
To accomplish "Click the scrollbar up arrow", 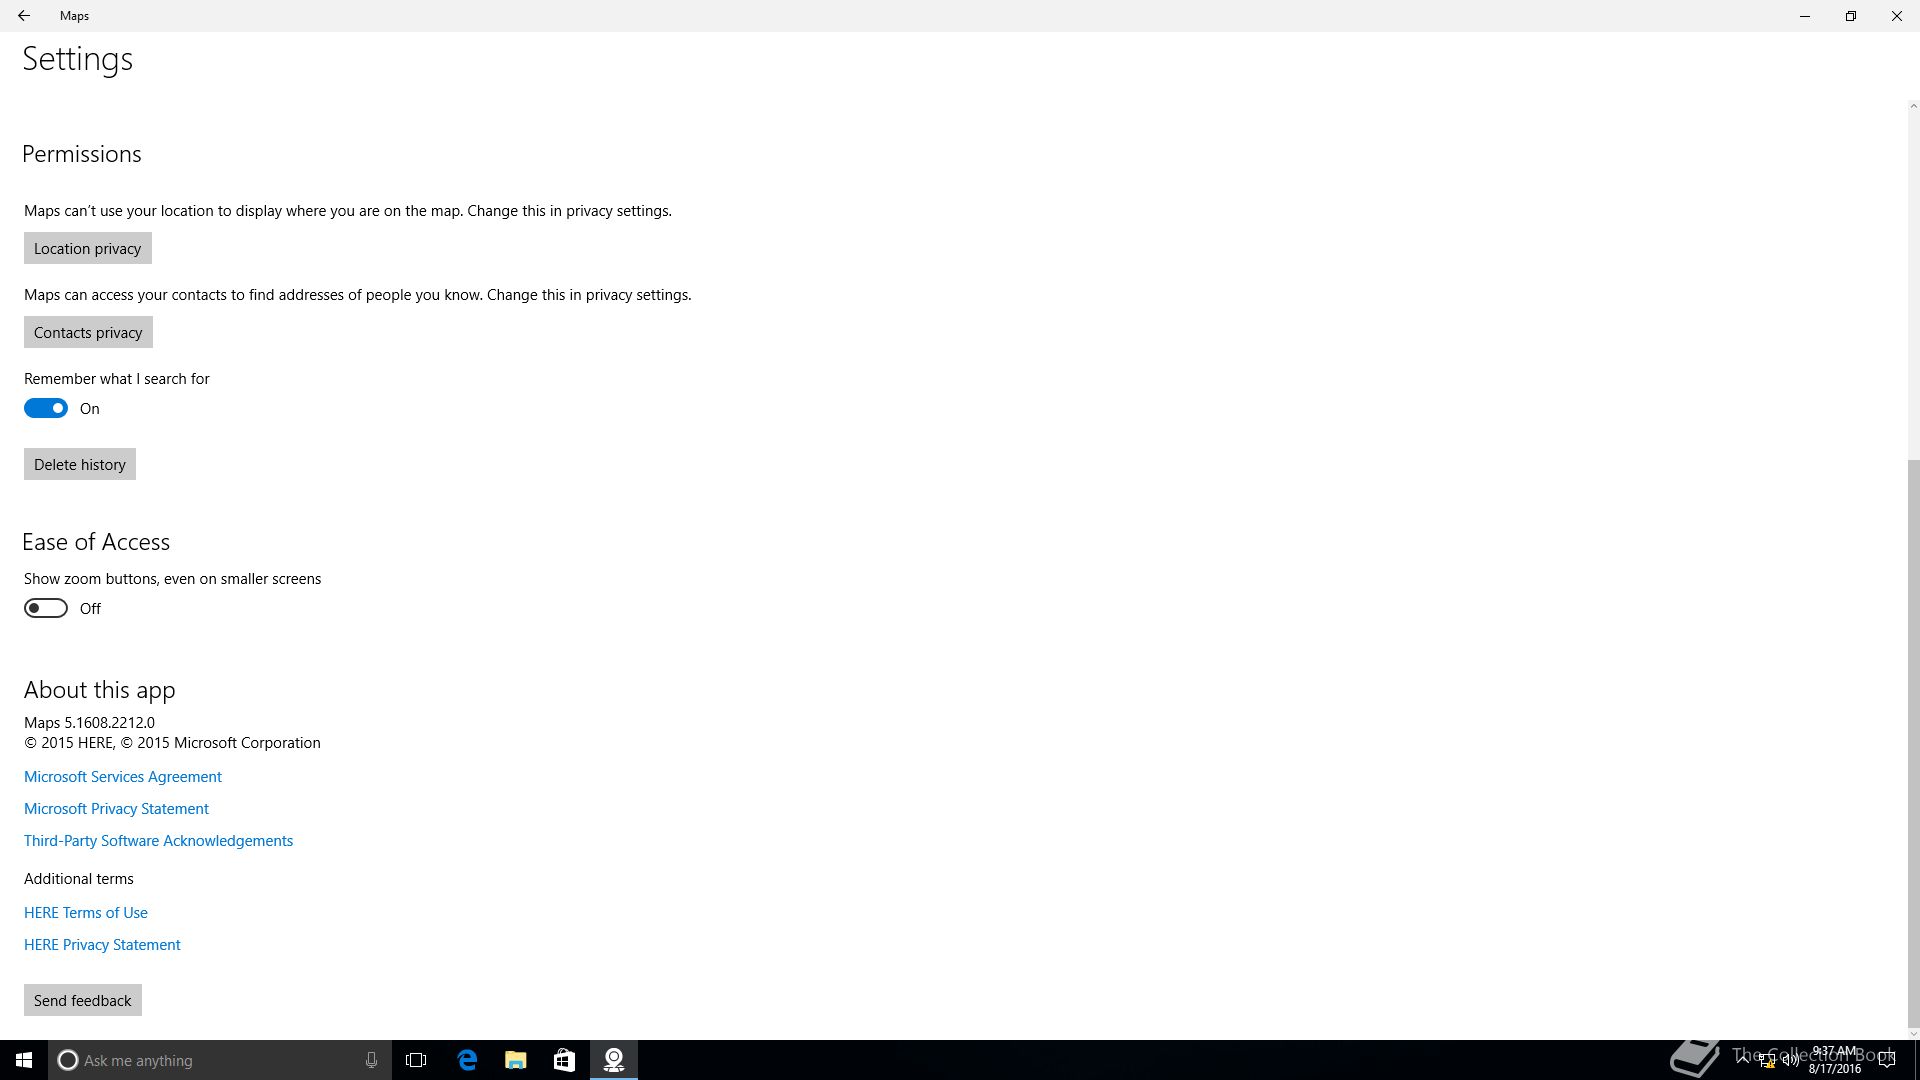I will (x=1913, y=106).
